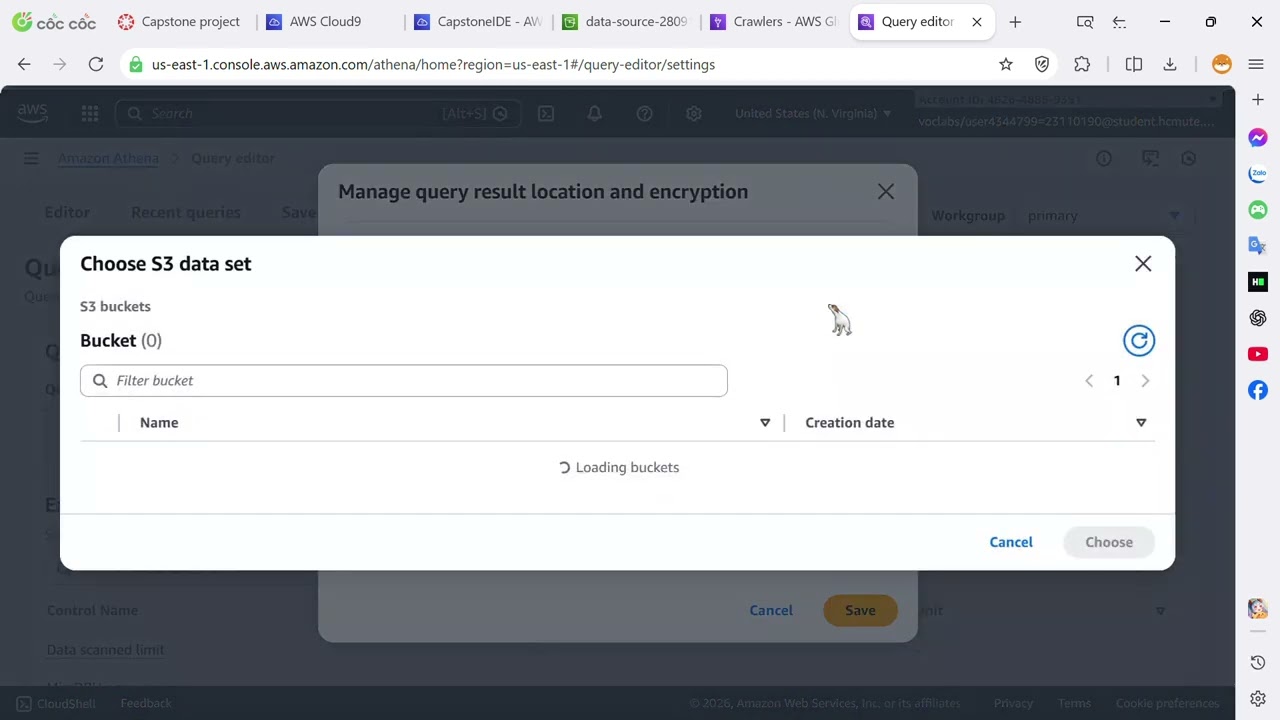This screenshot has height=720, width=1280.
Task: Select page 1 of bucket list
Action: point(1117,381)
